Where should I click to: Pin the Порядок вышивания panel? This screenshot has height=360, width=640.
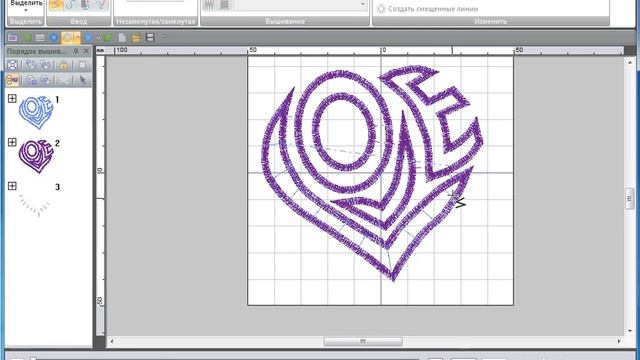[x=76, y=51]
